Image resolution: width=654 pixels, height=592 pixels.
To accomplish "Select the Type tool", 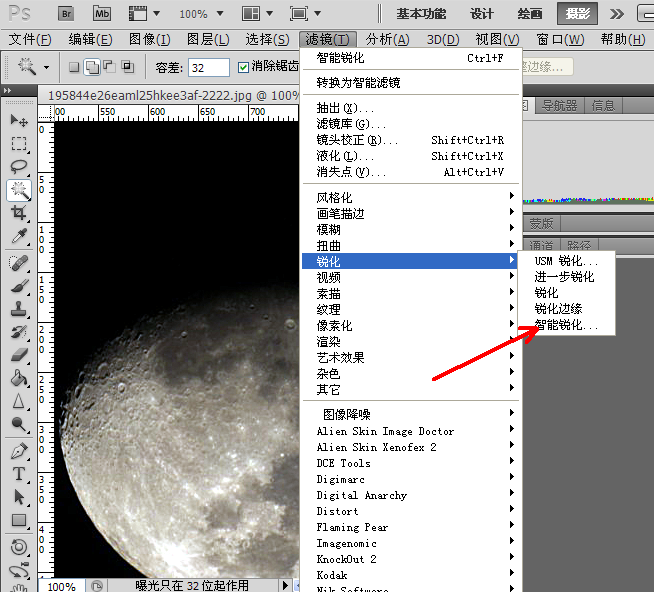I will tap(19, 474).
